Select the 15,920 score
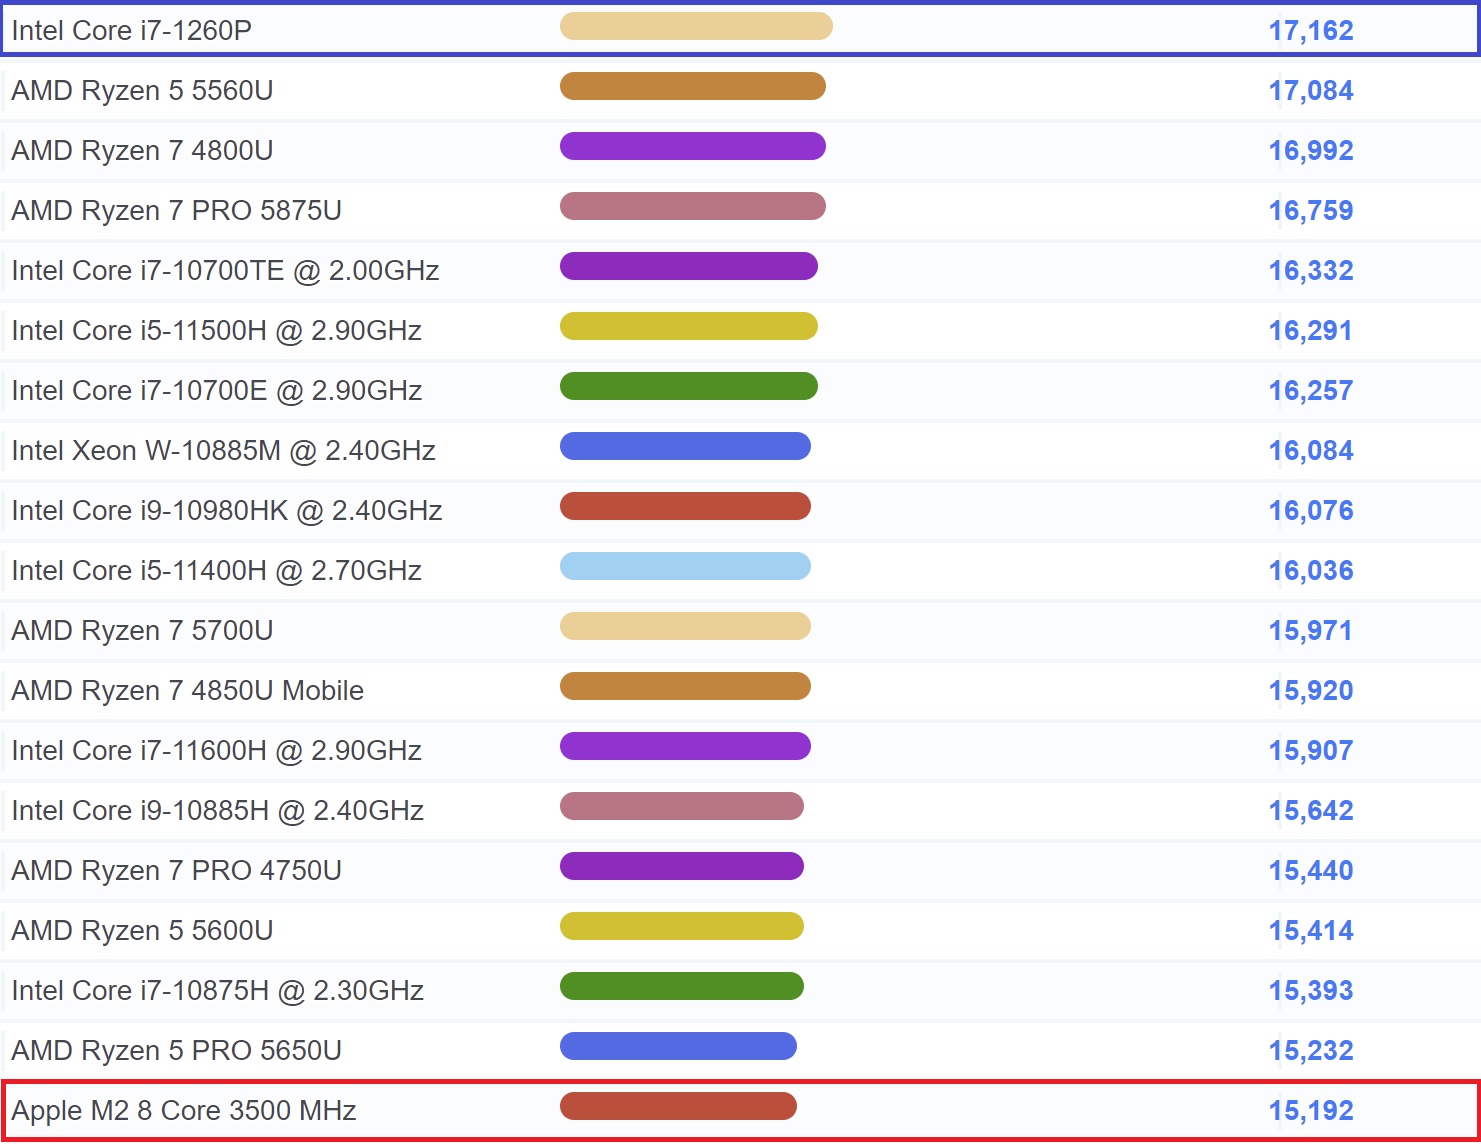 1311,690
